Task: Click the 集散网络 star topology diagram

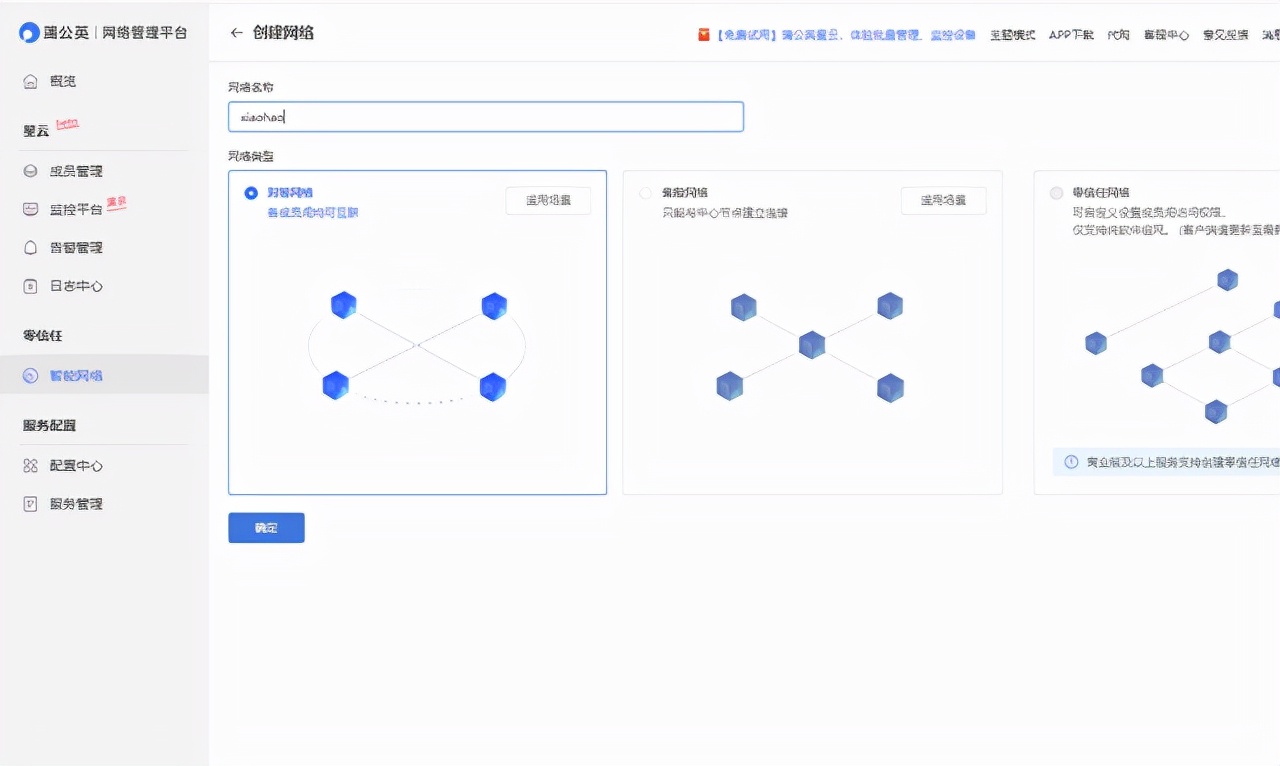Action: coord(811,346)
